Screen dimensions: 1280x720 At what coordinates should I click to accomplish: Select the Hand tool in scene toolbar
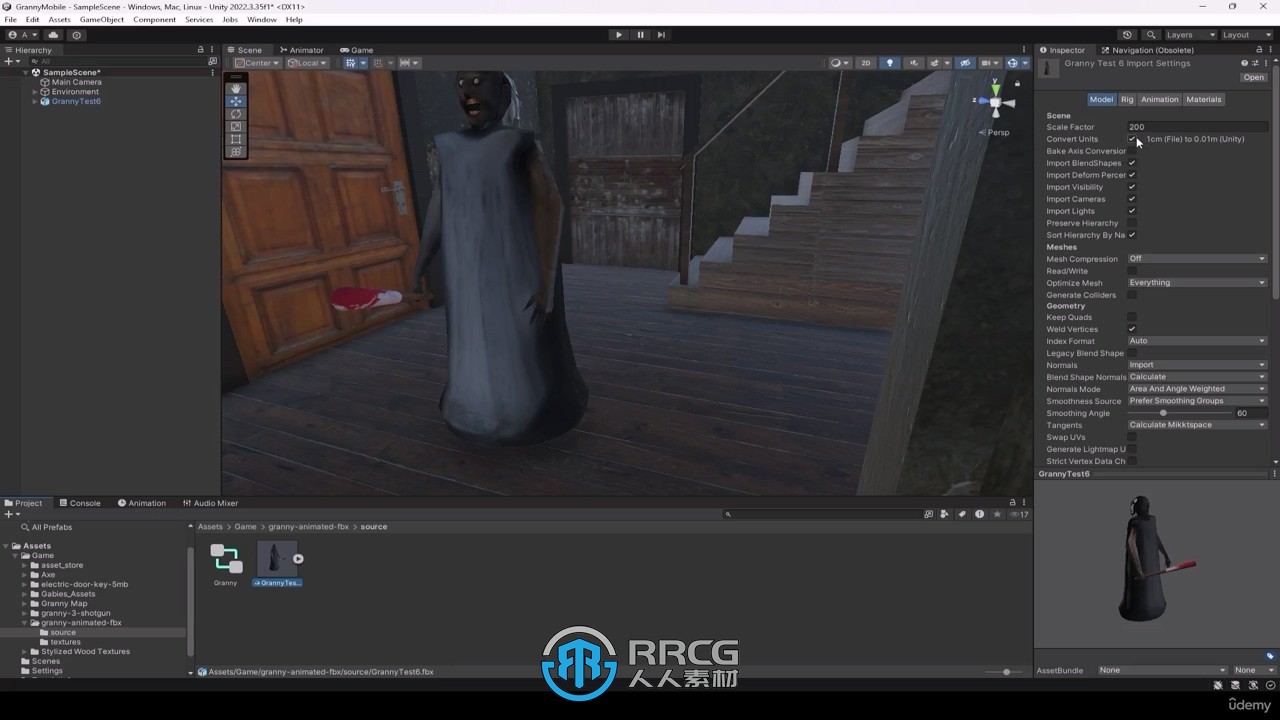tap(236, 88)
